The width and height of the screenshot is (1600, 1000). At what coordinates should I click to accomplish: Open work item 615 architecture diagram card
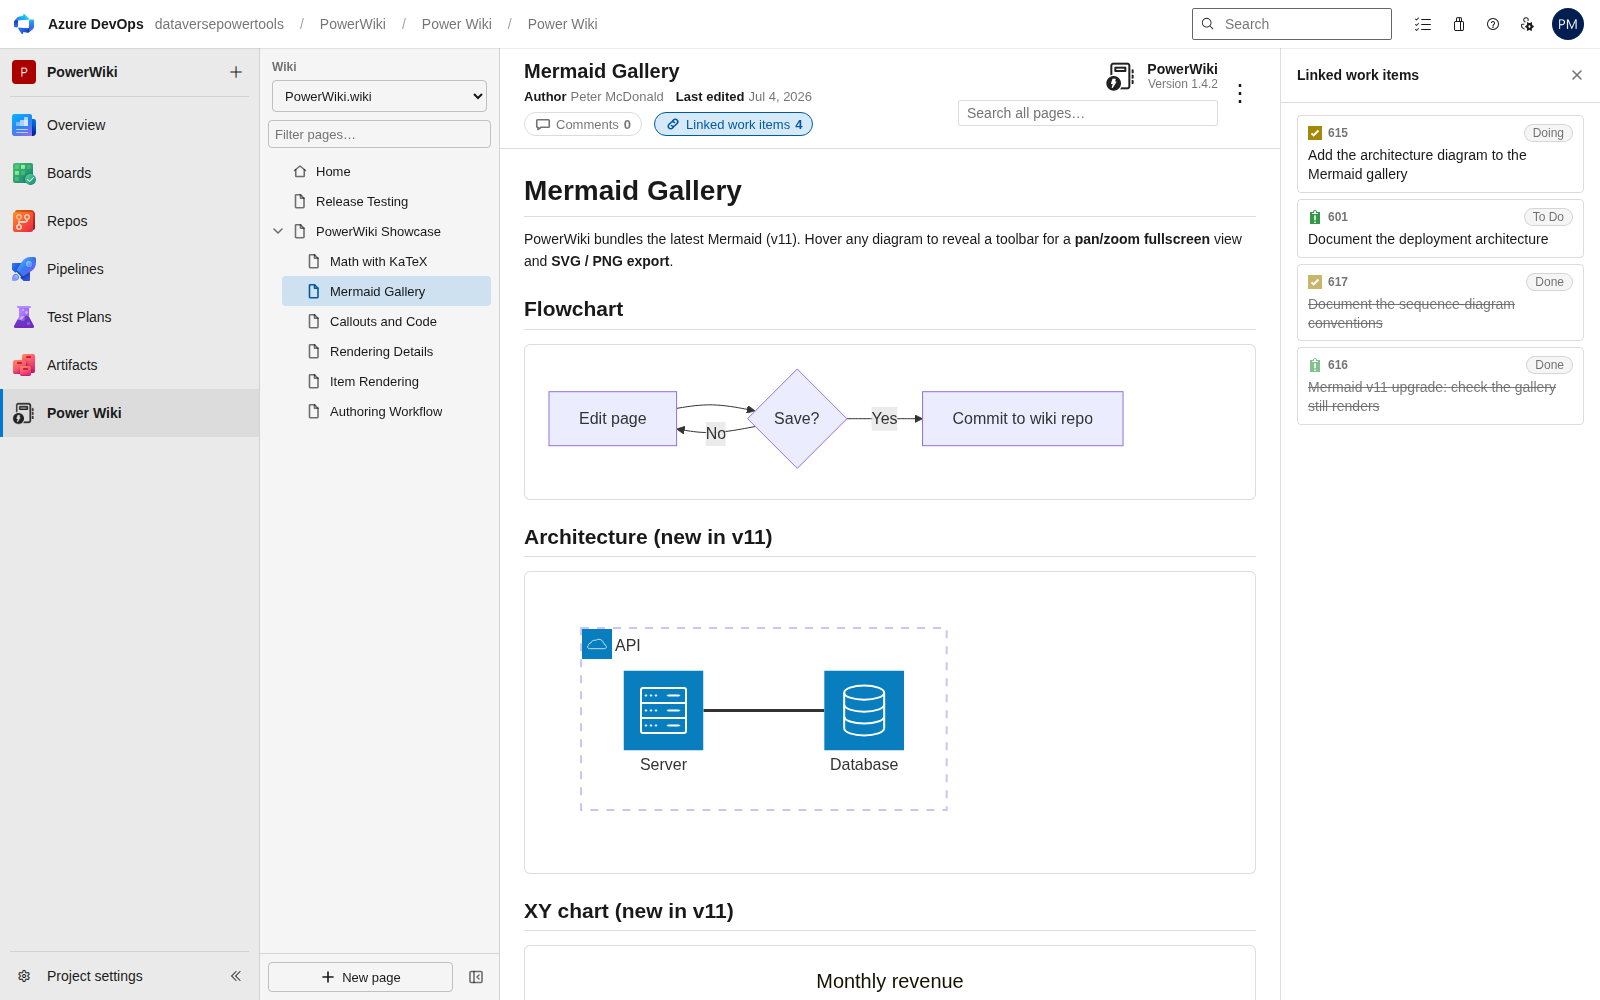click(x=1440, y=154)
